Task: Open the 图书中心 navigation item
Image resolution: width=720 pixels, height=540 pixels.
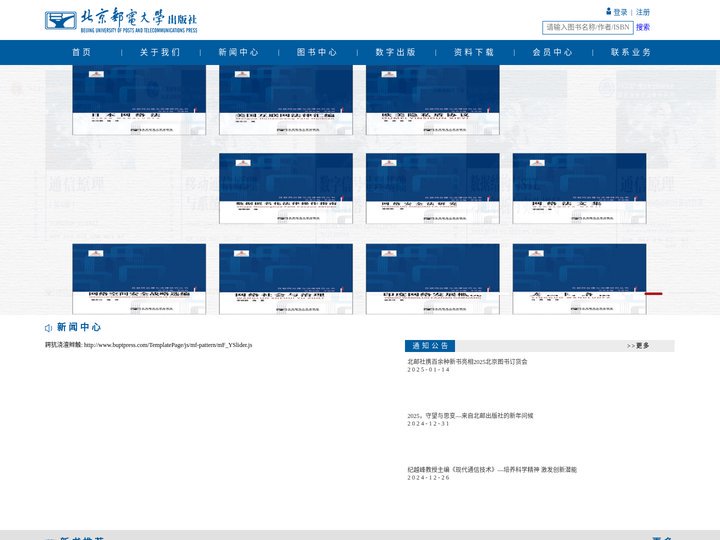Action: click(x=317, y=52)
